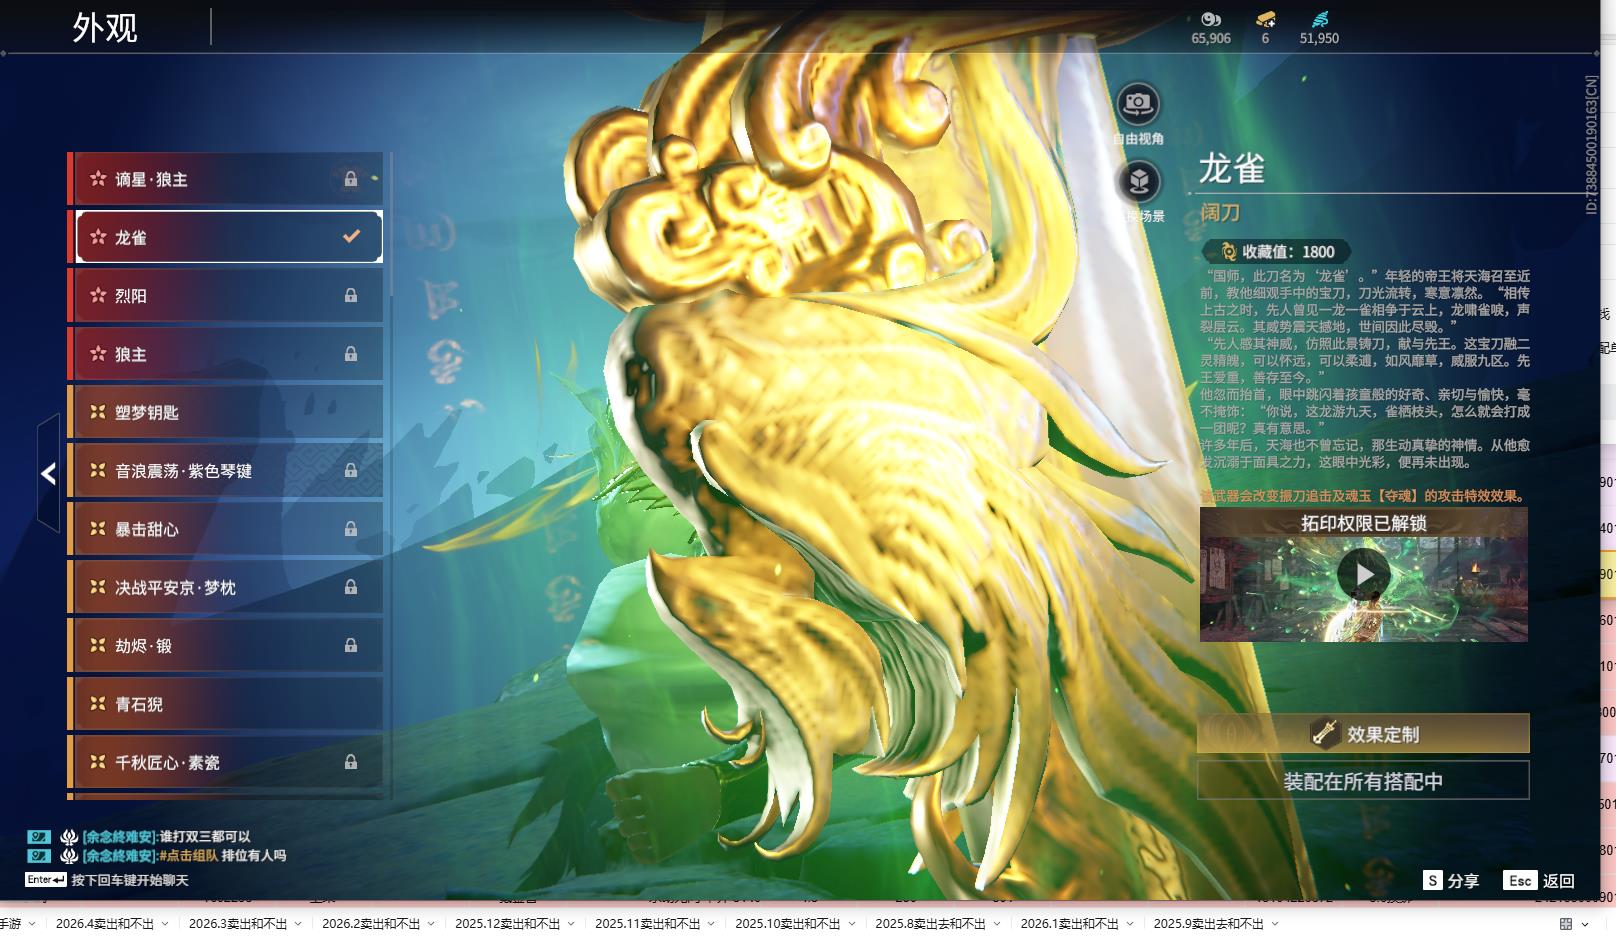Click the lock icon on 烈阳 skin
1616x939 pixels.
351,296
